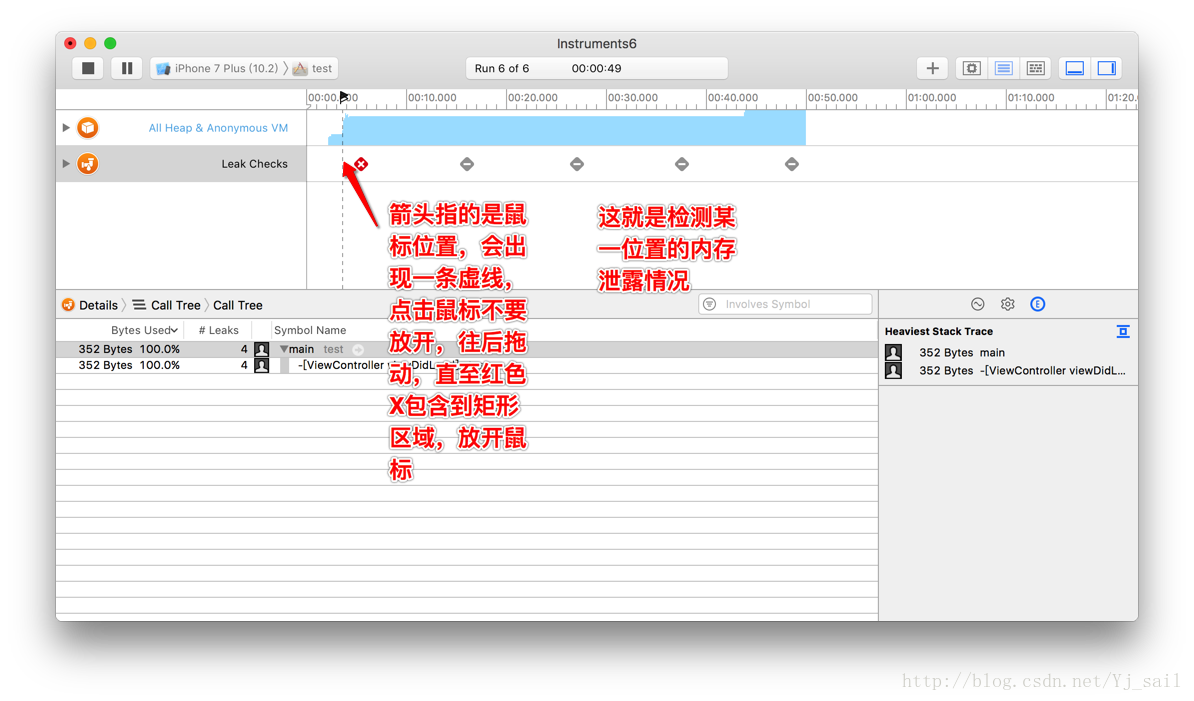Expand the All Heap & Anonymous VM track
The image size is (1194, 701).
66,128
